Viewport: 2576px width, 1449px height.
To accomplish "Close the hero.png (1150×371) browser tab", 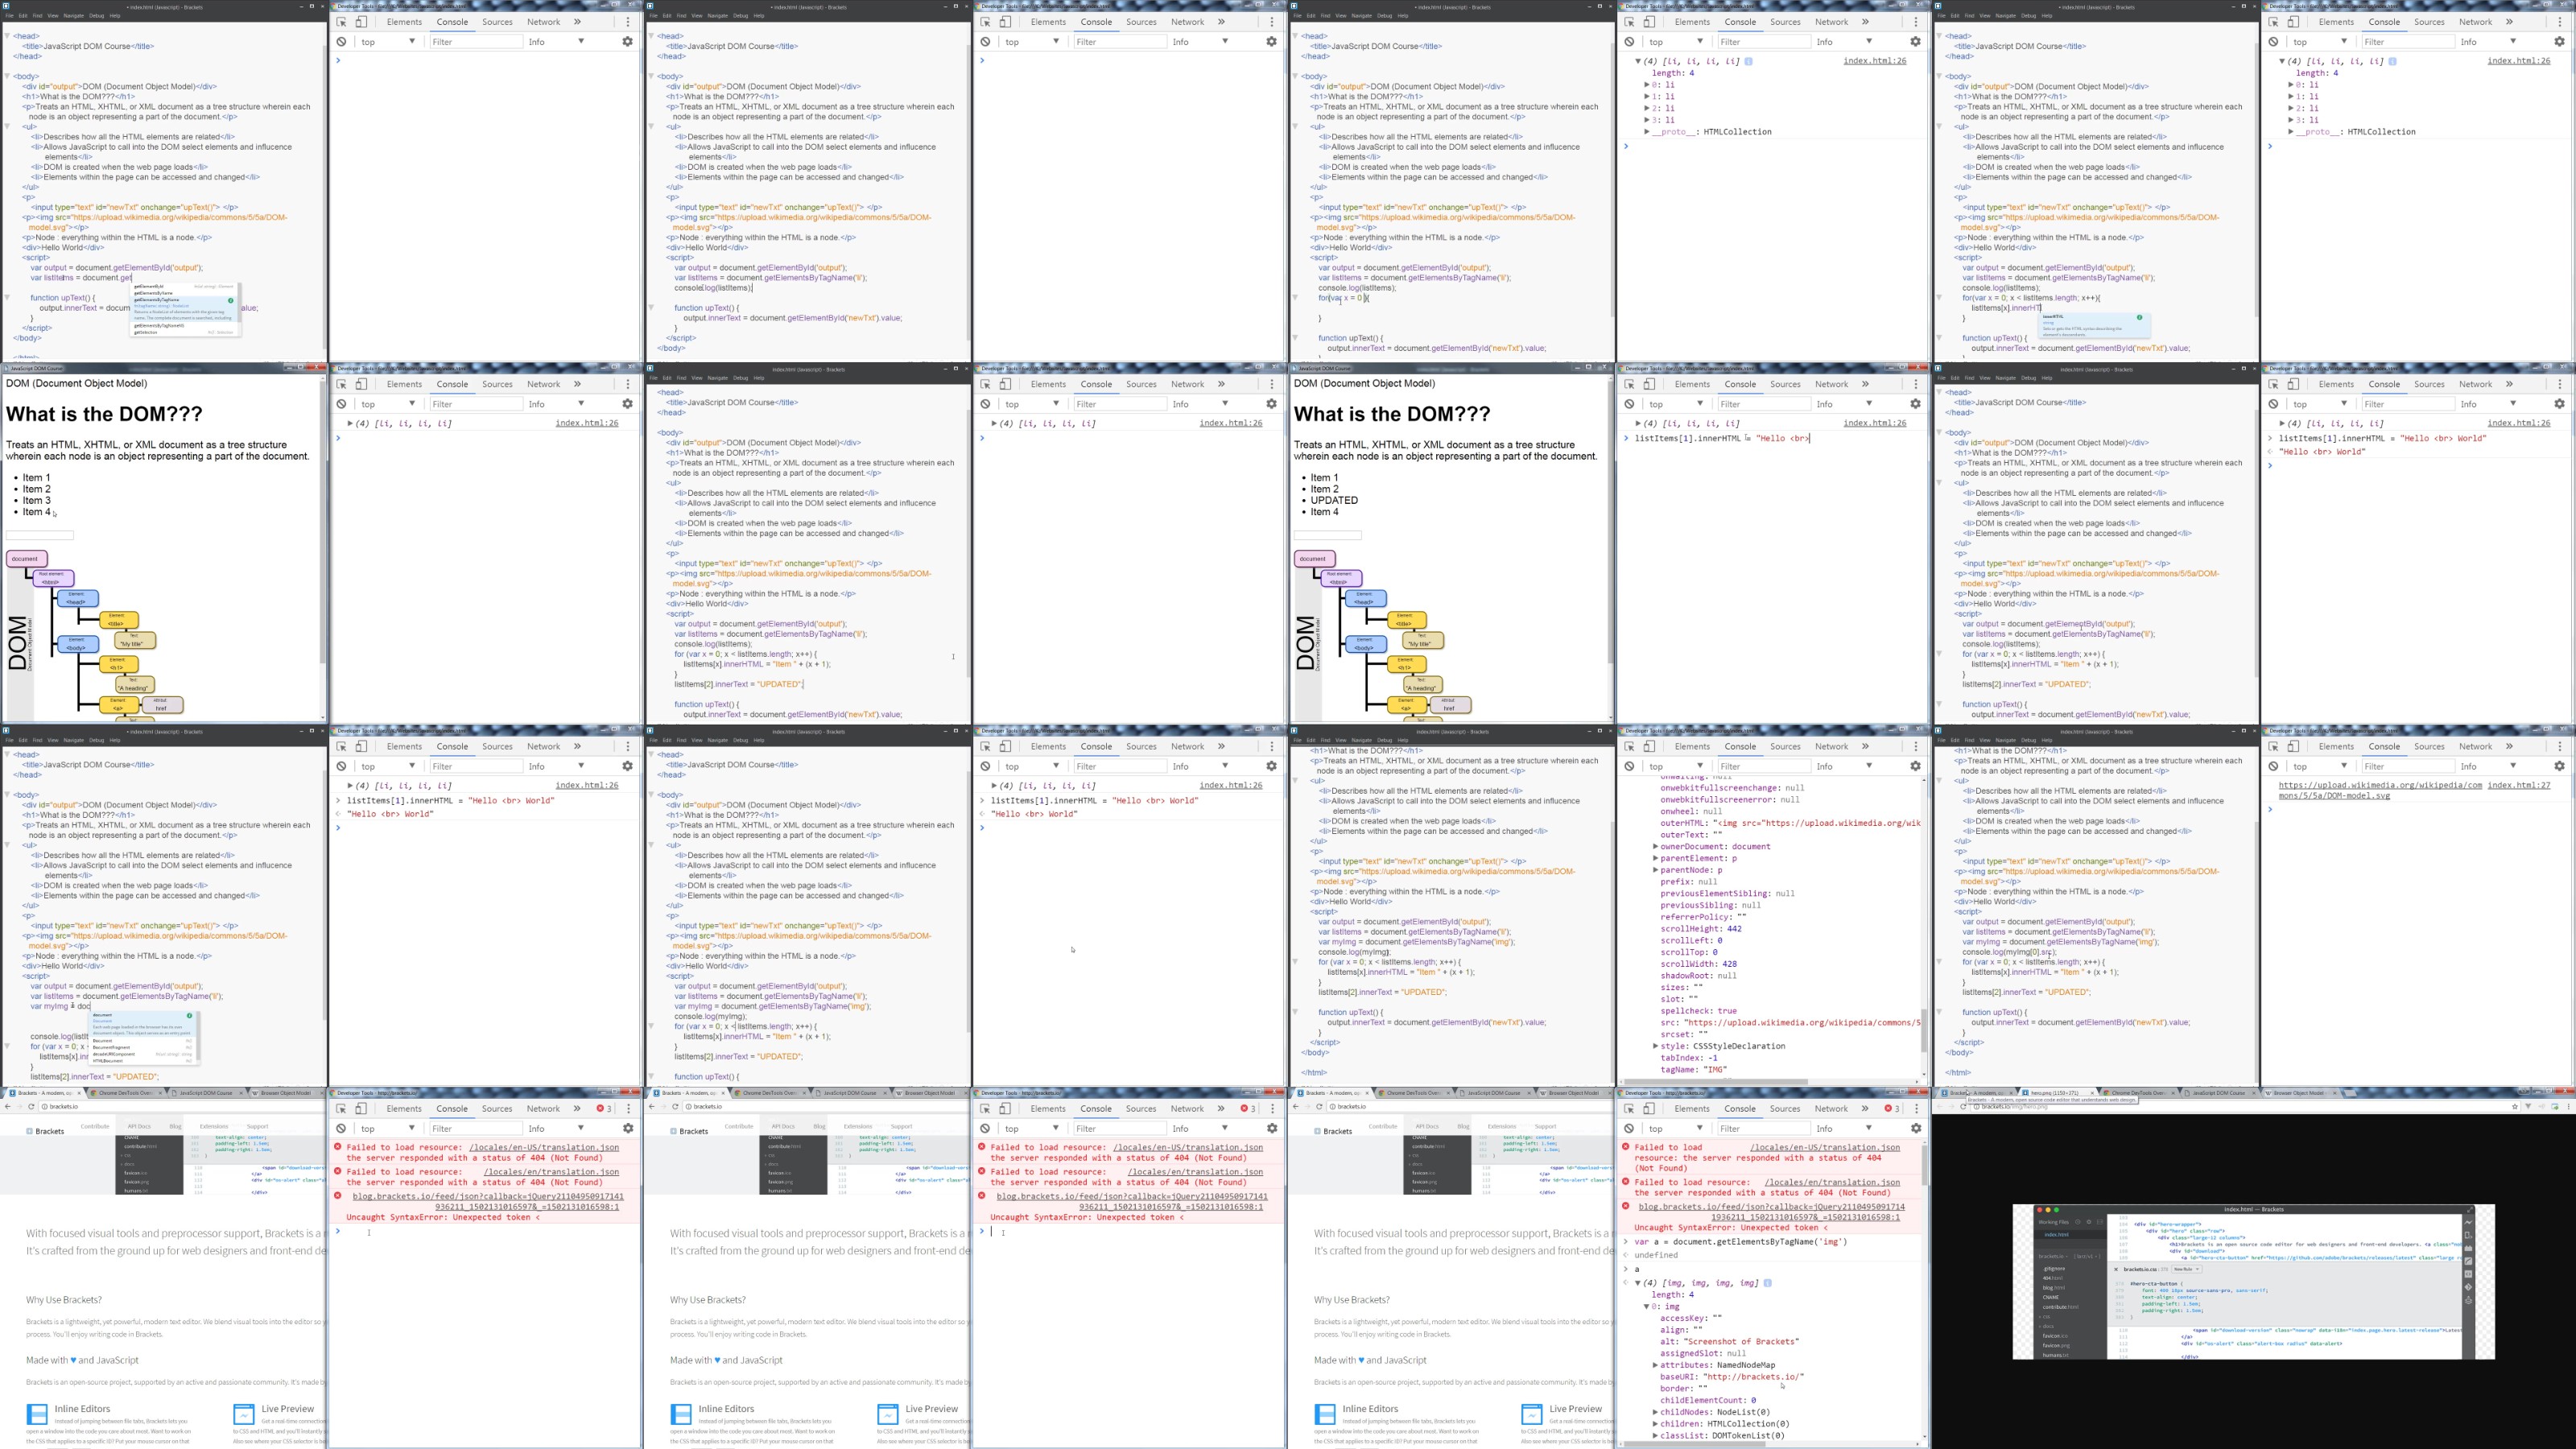I will tap(2092, 1093).
